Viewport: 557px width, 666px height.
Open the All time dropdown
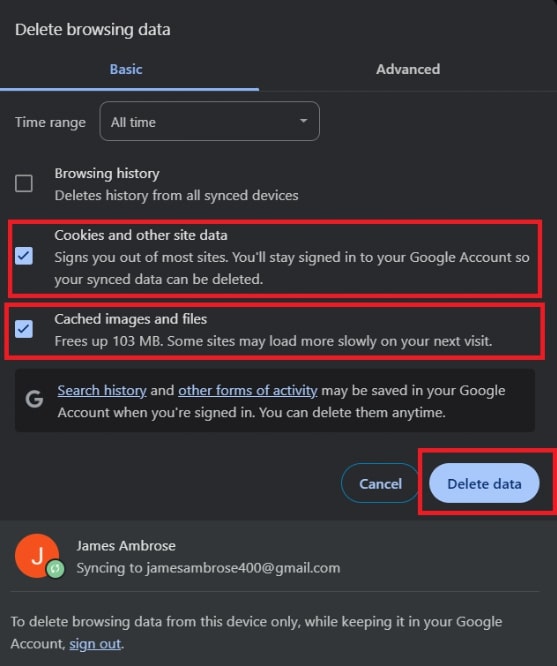[x=209, y=121]
